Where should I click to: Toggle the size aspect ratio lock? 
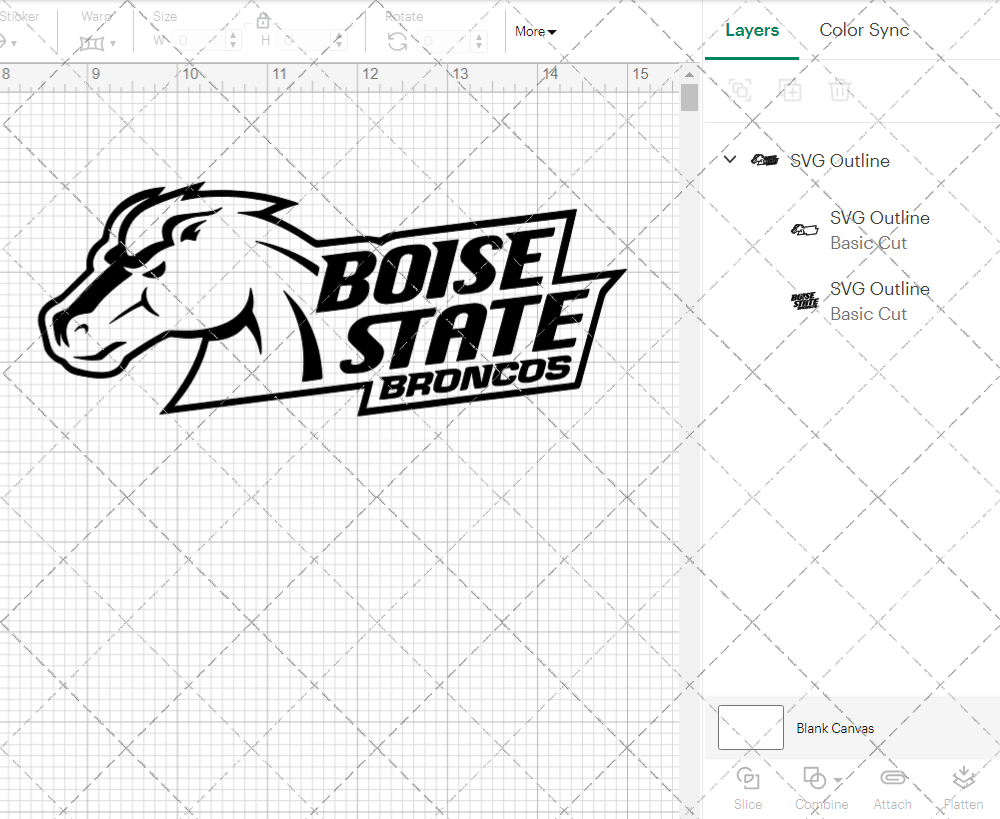click(x=262, y=20)
